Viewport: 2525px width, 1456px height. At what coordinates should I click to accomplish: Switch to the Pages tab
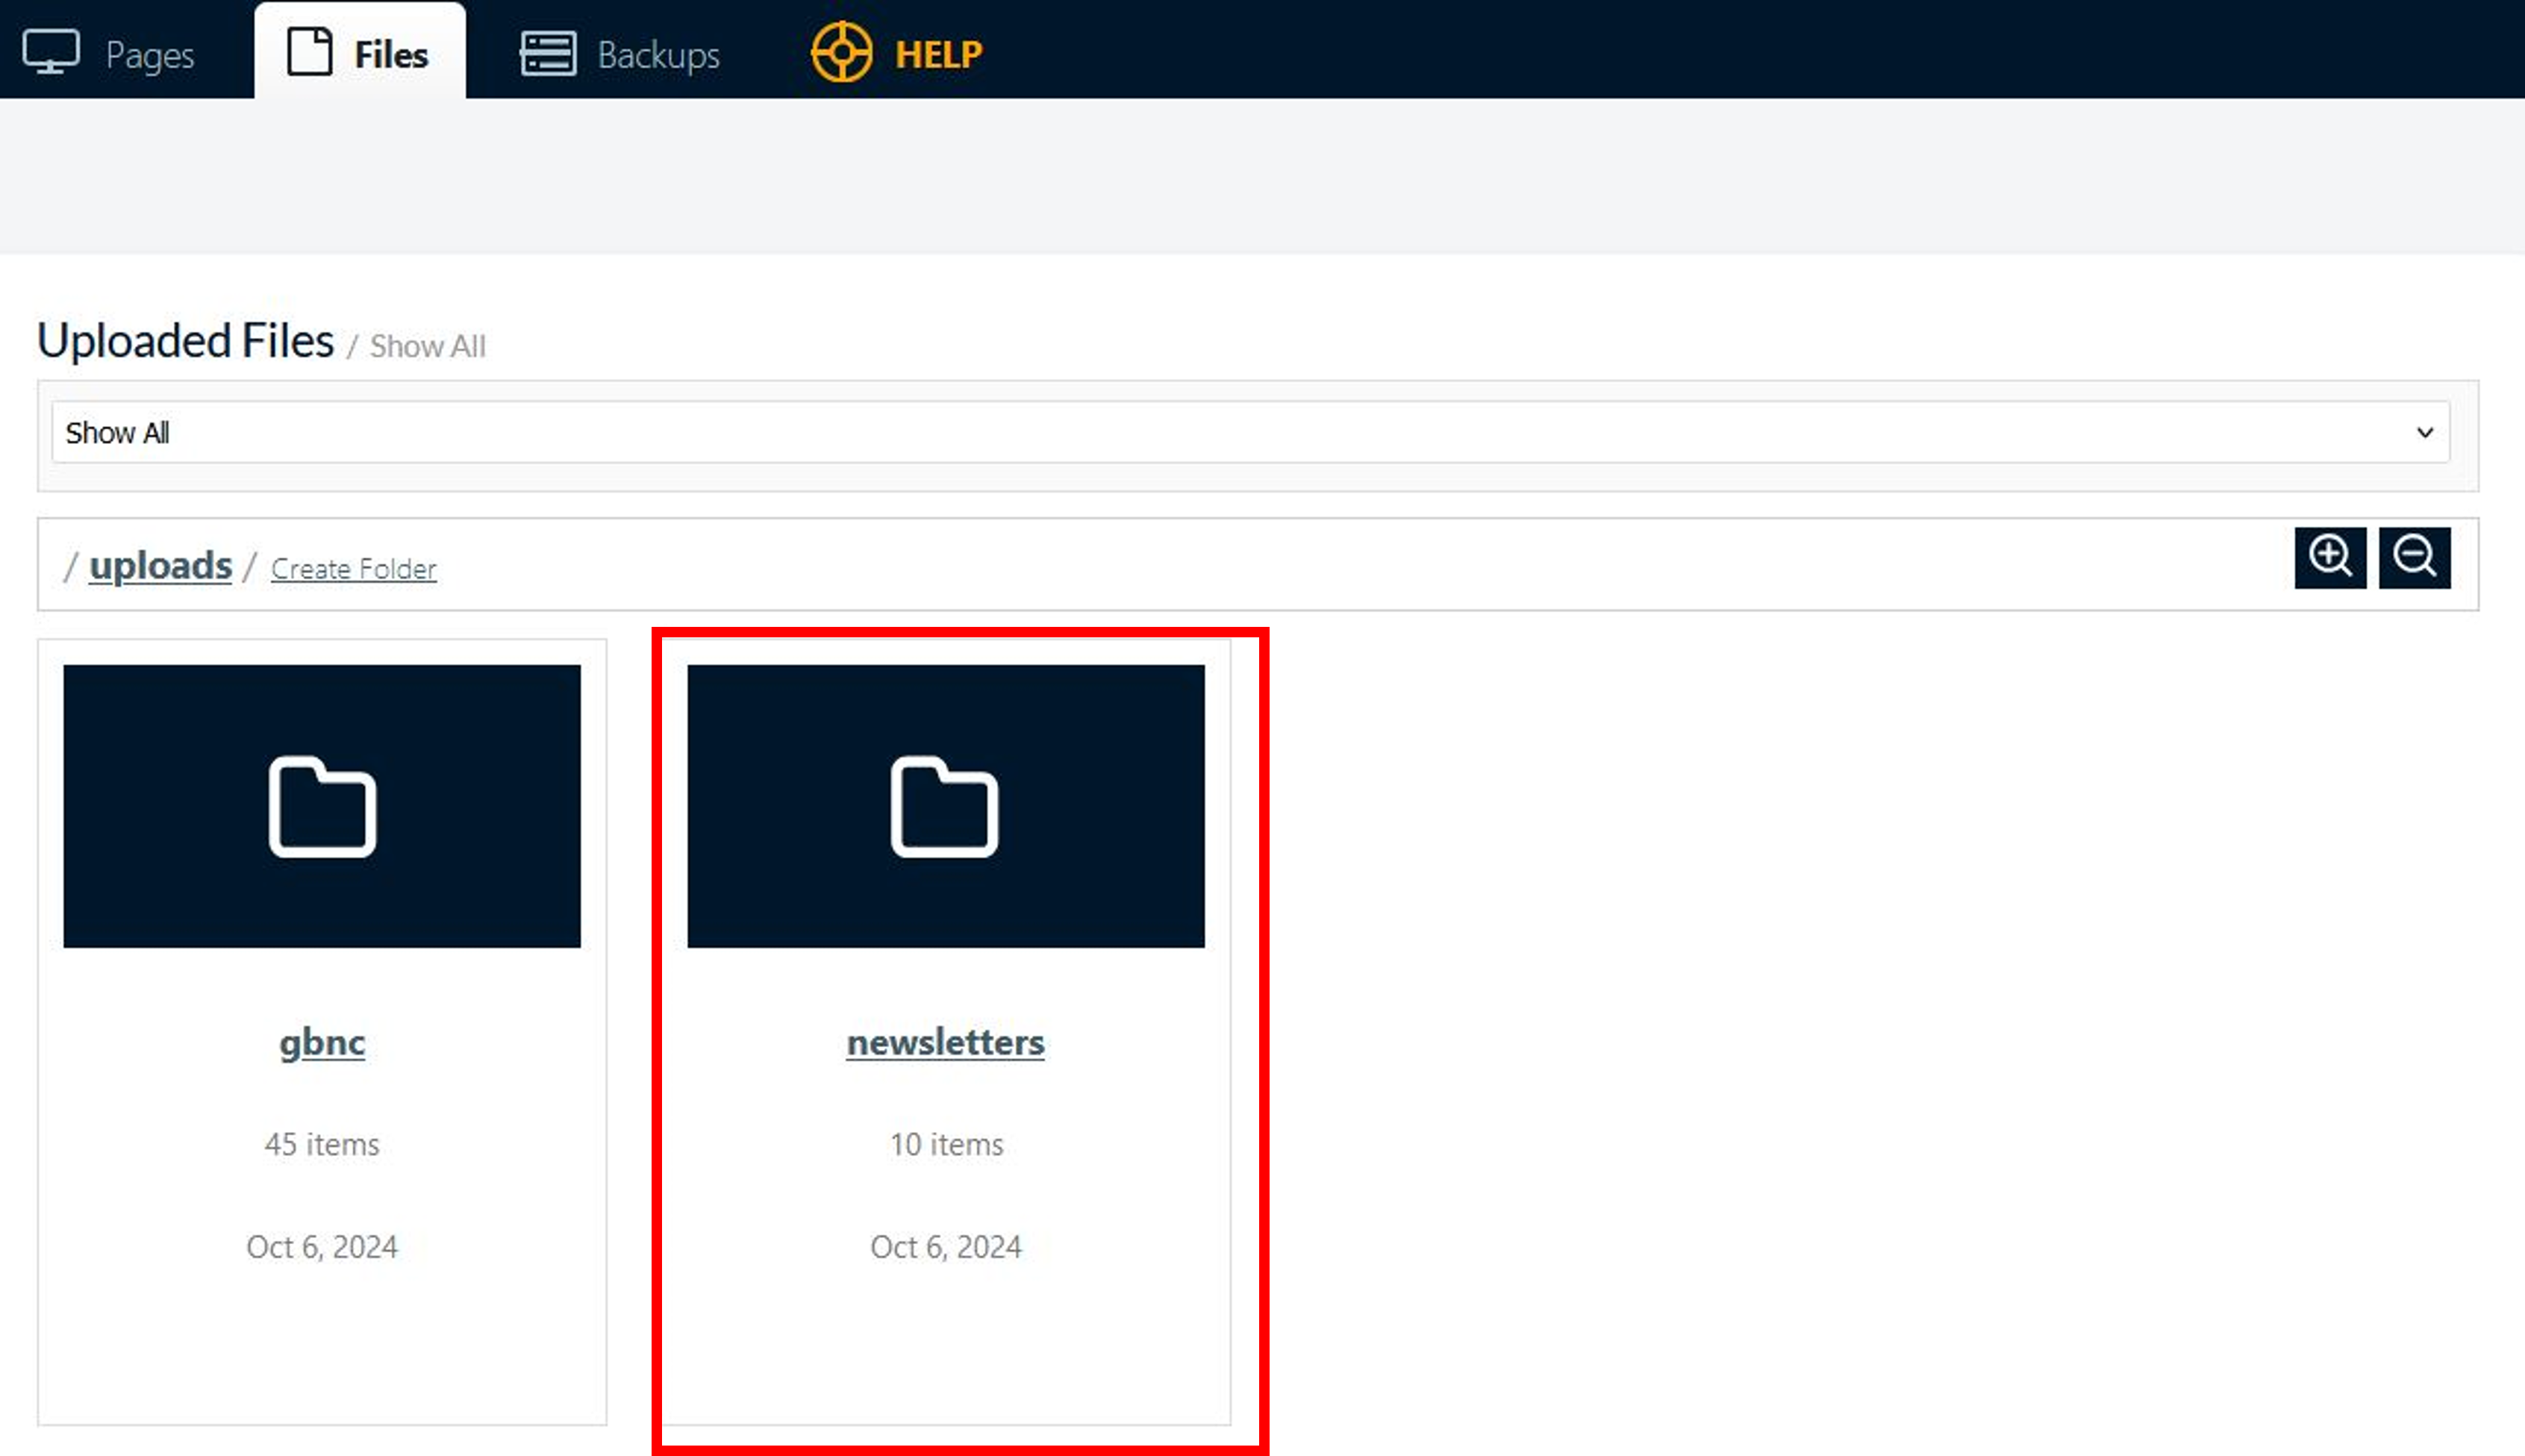(x=150, y=55)
